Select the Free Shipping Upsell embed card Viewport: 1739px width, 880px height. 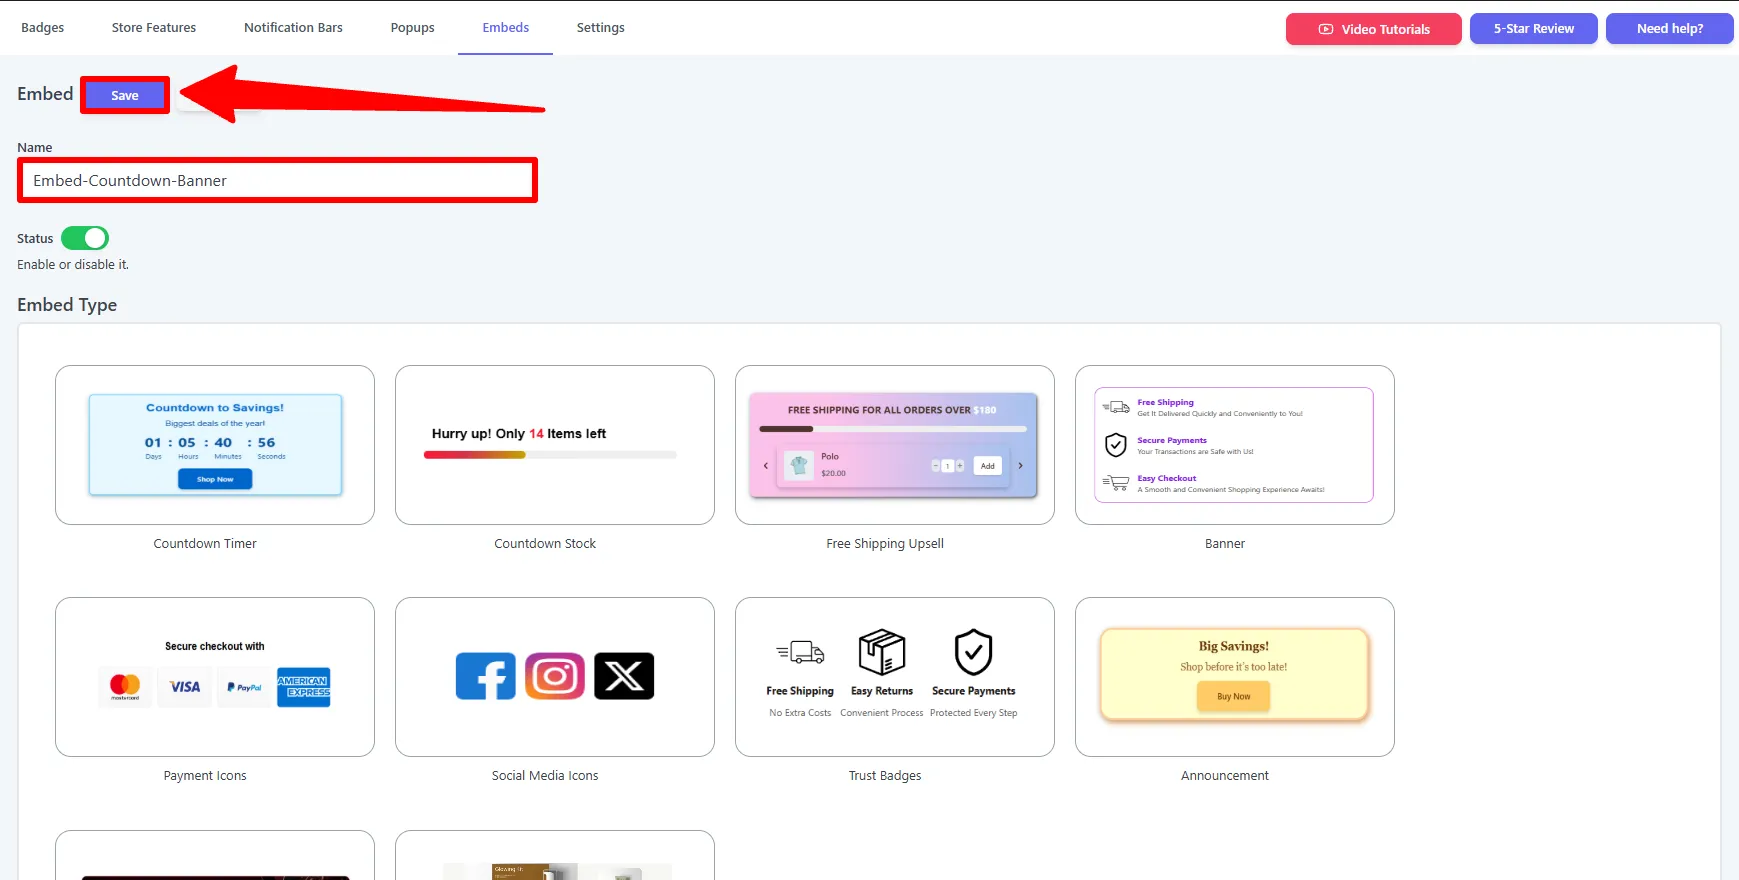pos(895,445)
